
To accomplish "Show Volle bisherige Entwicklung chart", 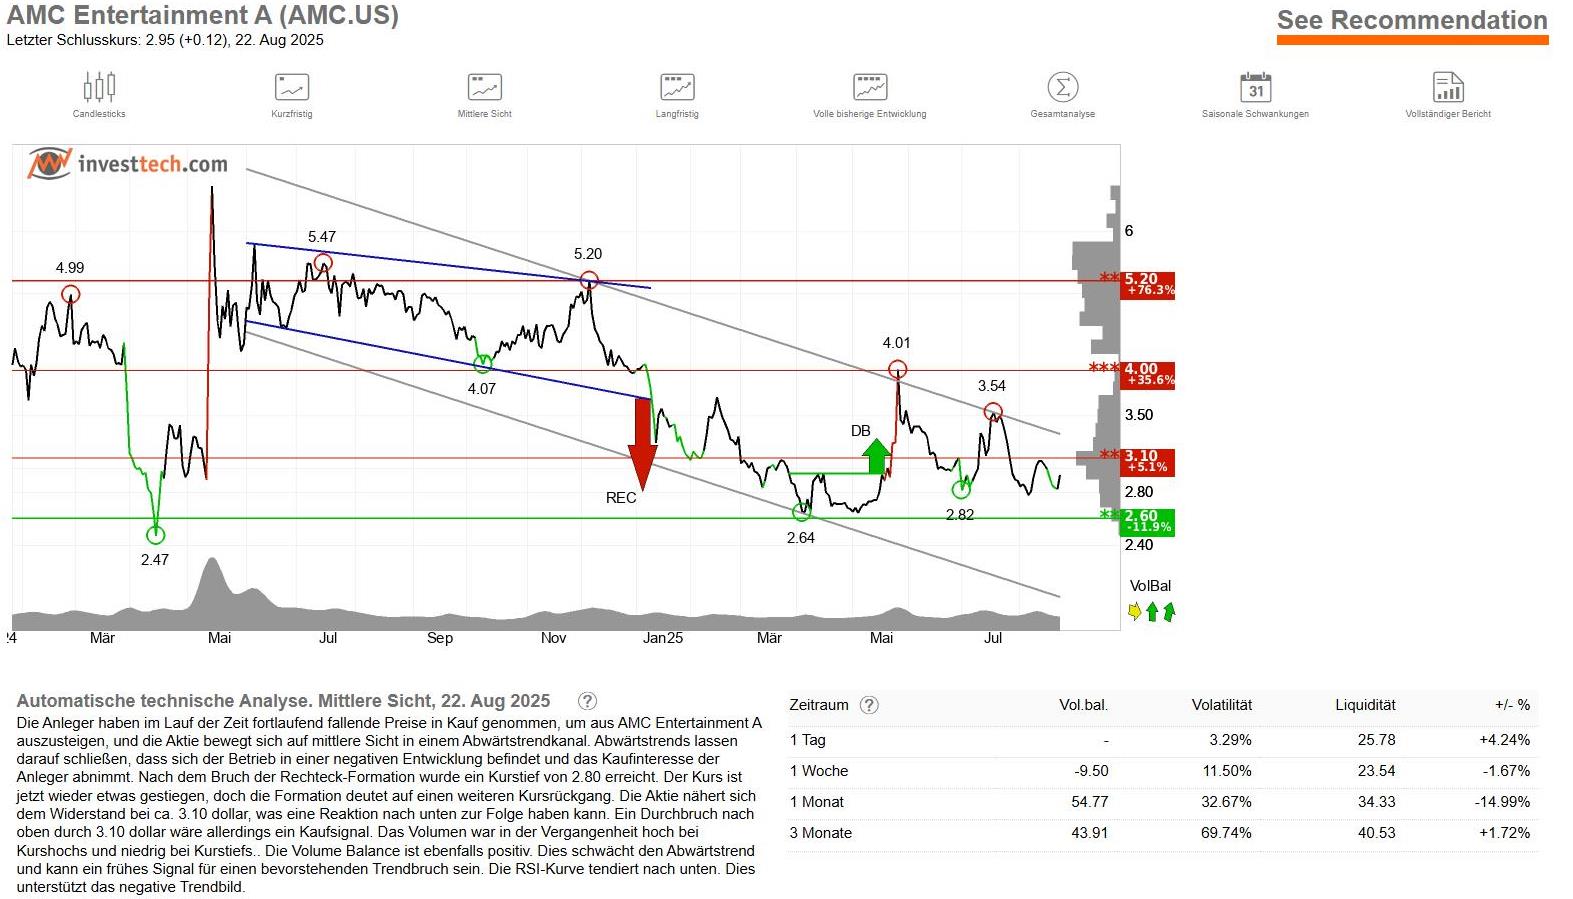I will pyautogui.click(x=870, y=88).
